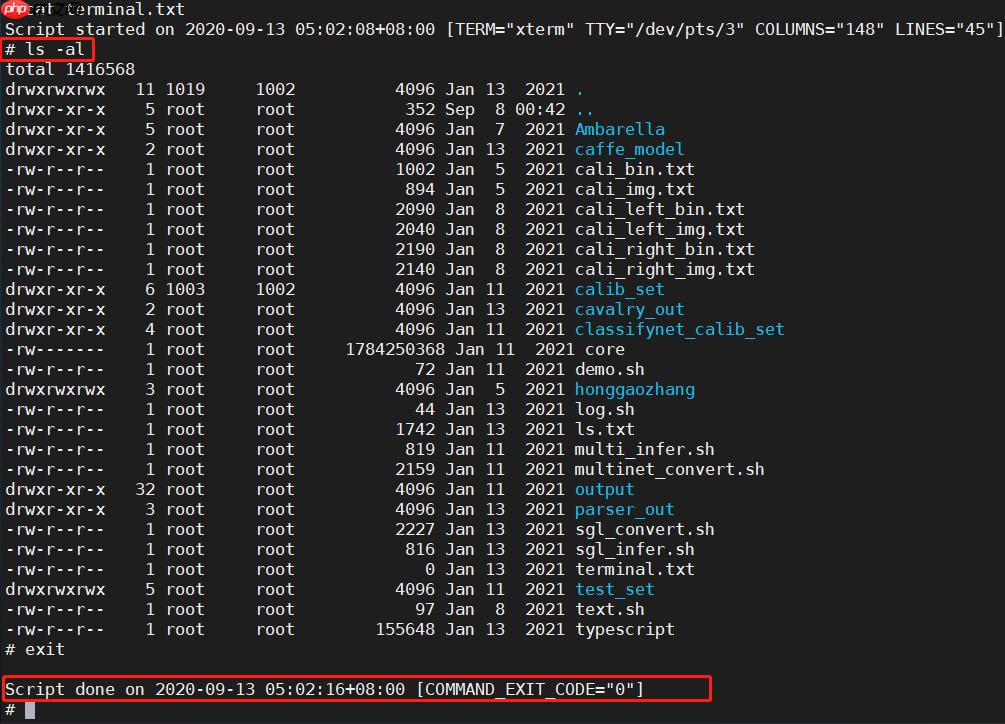Click the '-rw-------' permissions on the core row
This screenshot has height=724, width=1005.
[54, 350]
